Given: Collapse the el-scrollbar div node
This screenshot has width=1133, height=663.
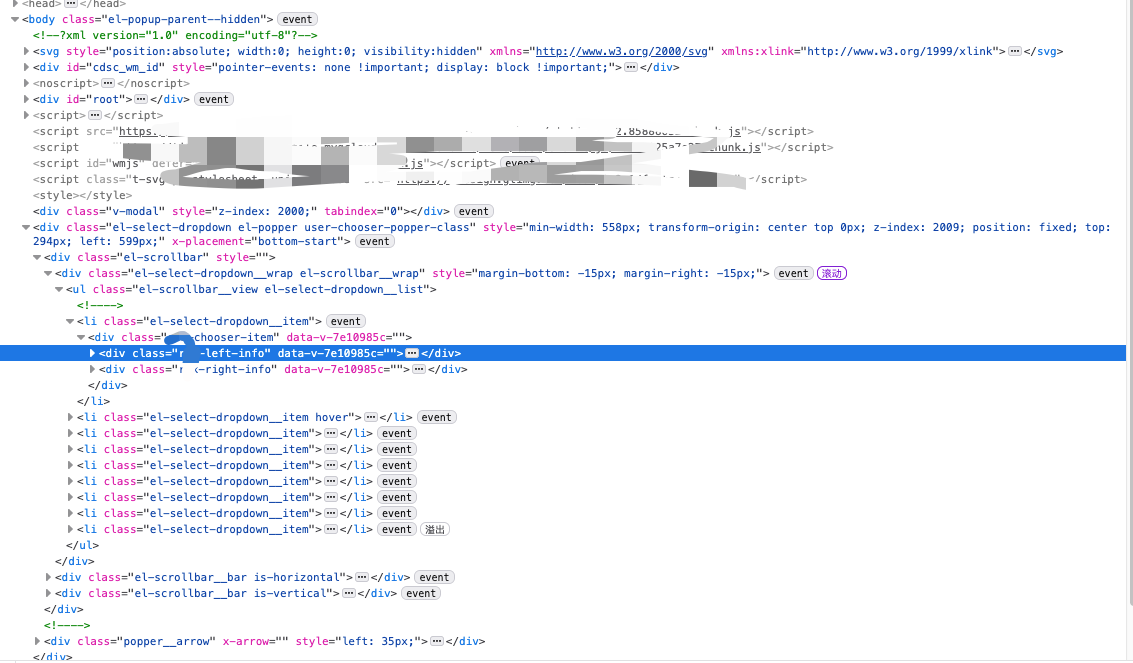Looking at the screenshot, I should (x=37, y=257).
